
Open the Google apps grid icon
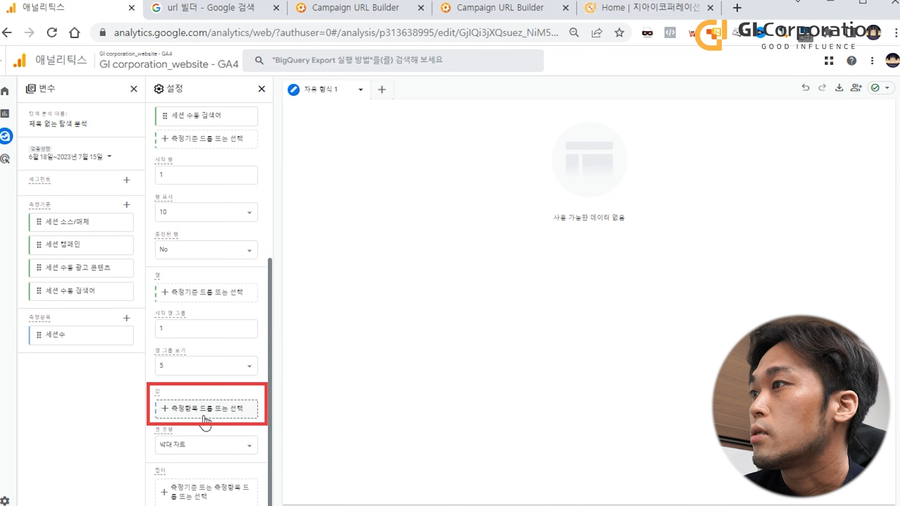[829, 60]
